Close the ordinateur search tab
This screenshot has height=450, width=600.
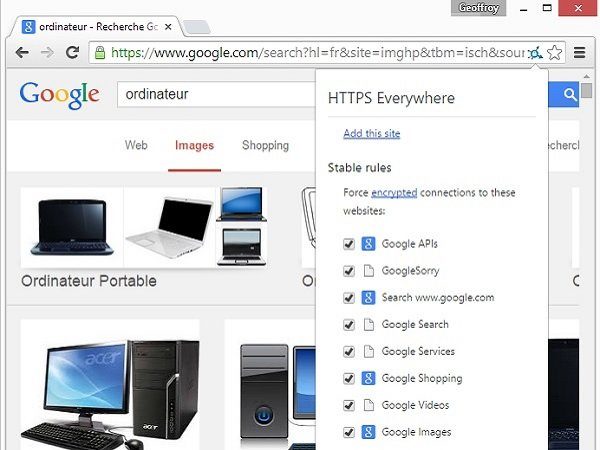(168, 27)
